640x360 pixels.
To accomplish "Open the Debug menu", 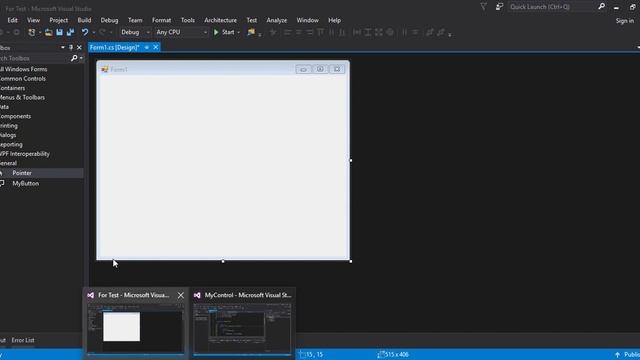I will pos(109,20).
